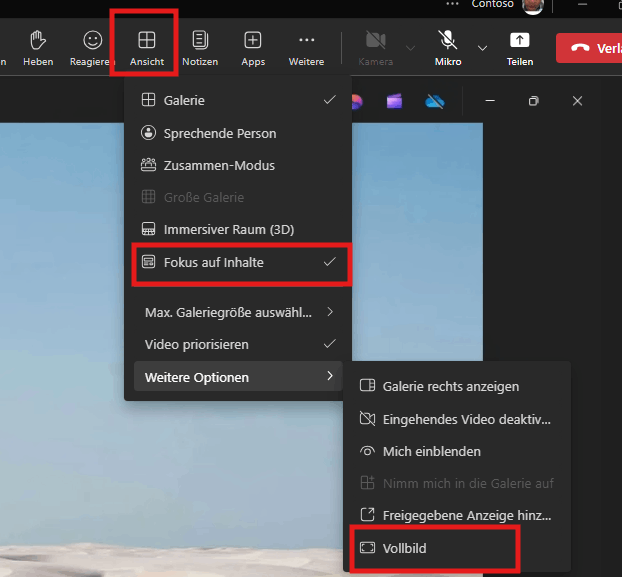Screen dimensions: 622x577
Task: Toggle Fokus auf Inhalte
Action: point(238,263)
